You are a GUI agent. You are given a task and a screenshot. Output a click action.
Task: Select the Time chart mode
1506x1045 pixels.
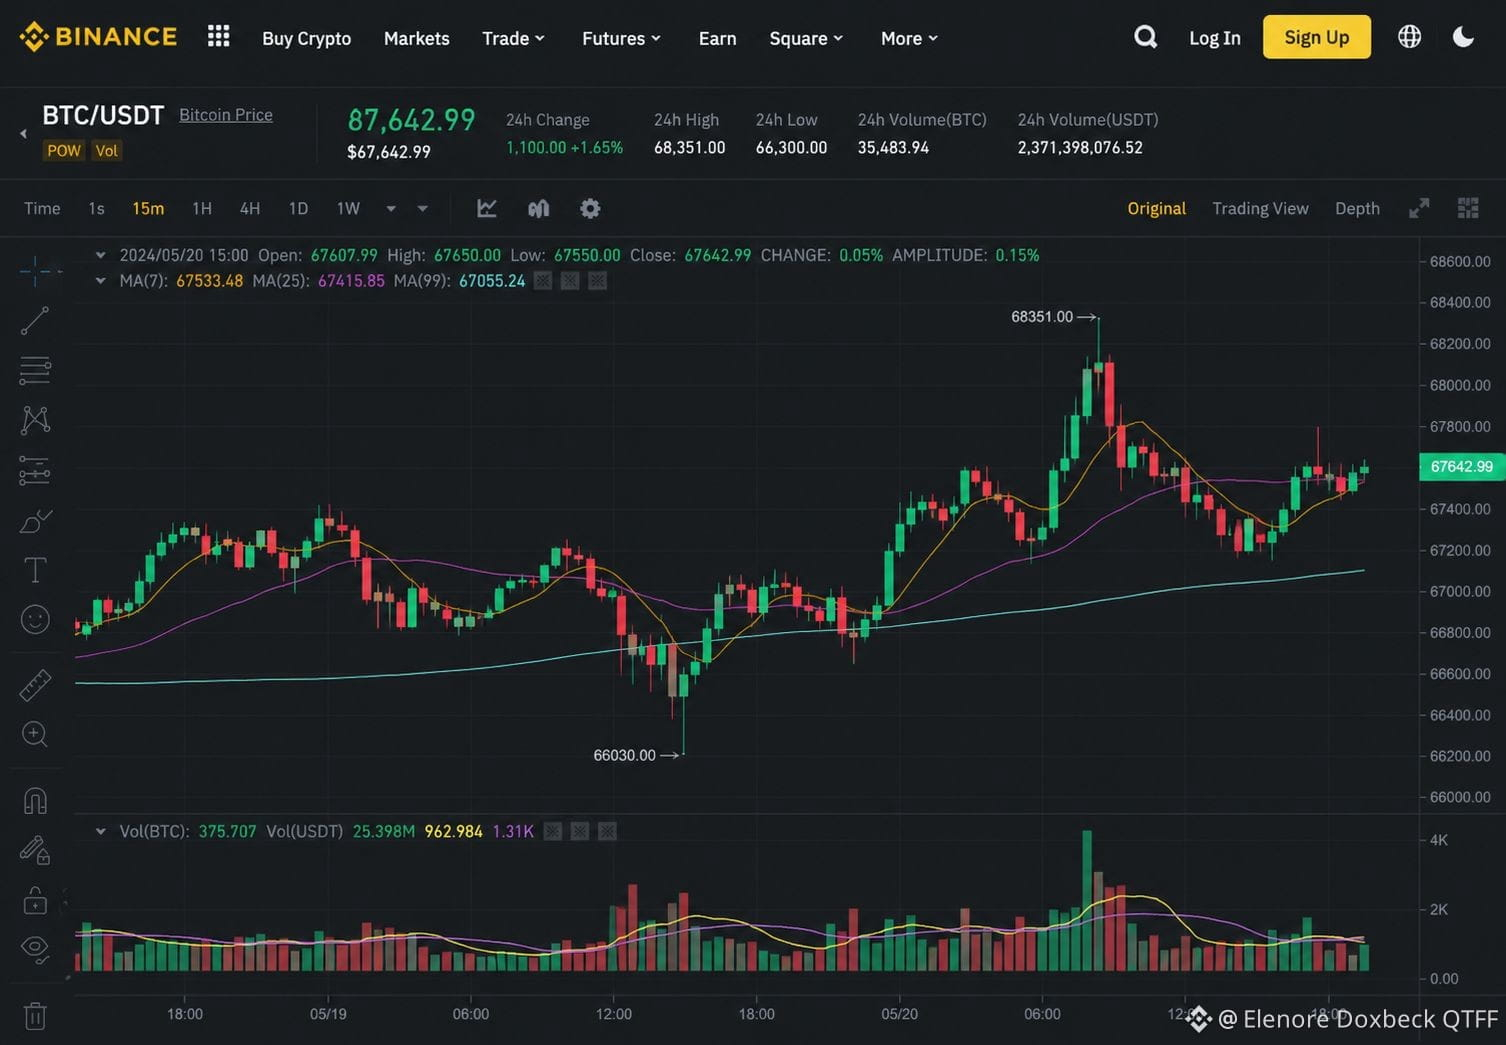[x=42, y=208]
